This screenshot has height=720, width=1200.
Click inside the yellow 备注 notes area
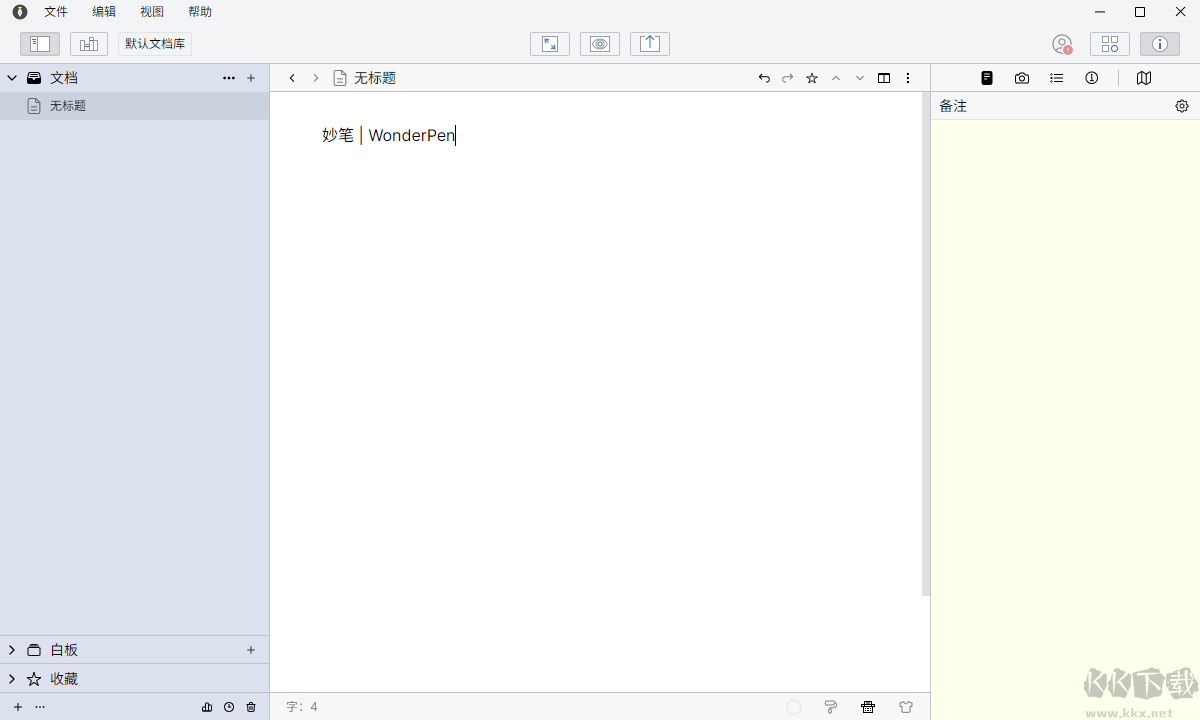pyautogui.click(x=1065, y=420)
